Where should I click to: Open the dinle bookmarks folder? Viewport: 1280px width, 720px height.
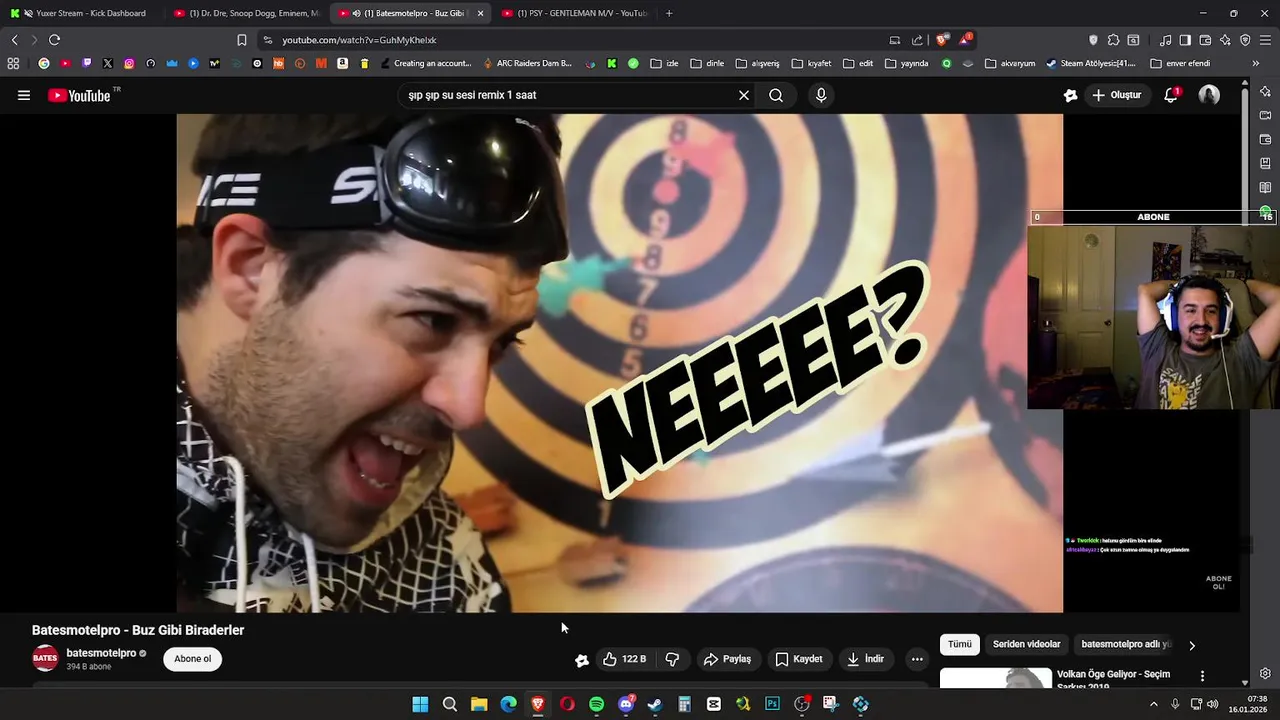pyautogui.click(x=707, y=63)
